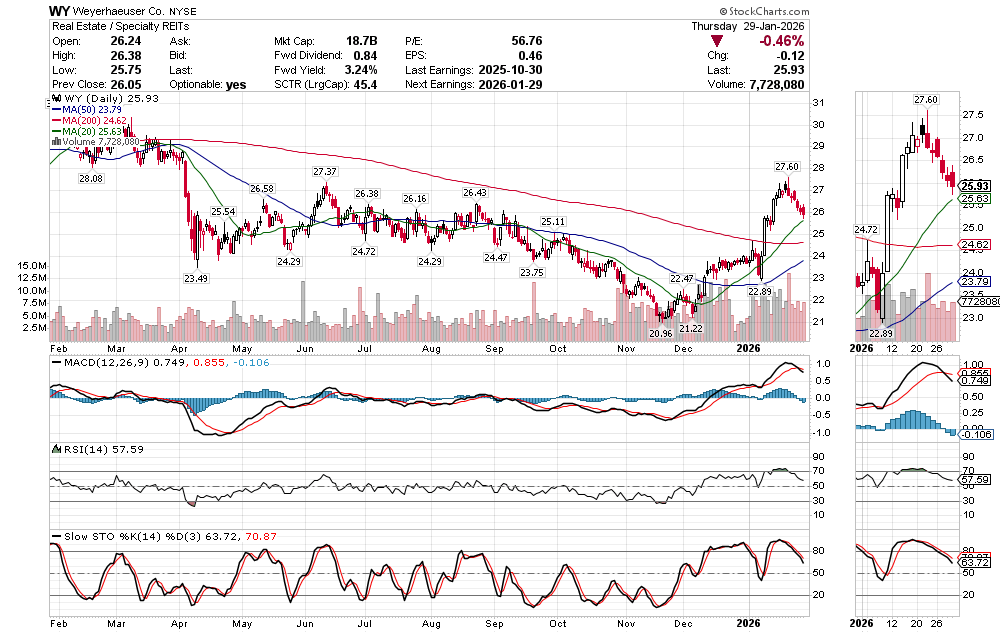This screenshot has height=633, width=1000.
Task: Click the 22.89 low label in zoomed chart
Action: pos(880,333)
